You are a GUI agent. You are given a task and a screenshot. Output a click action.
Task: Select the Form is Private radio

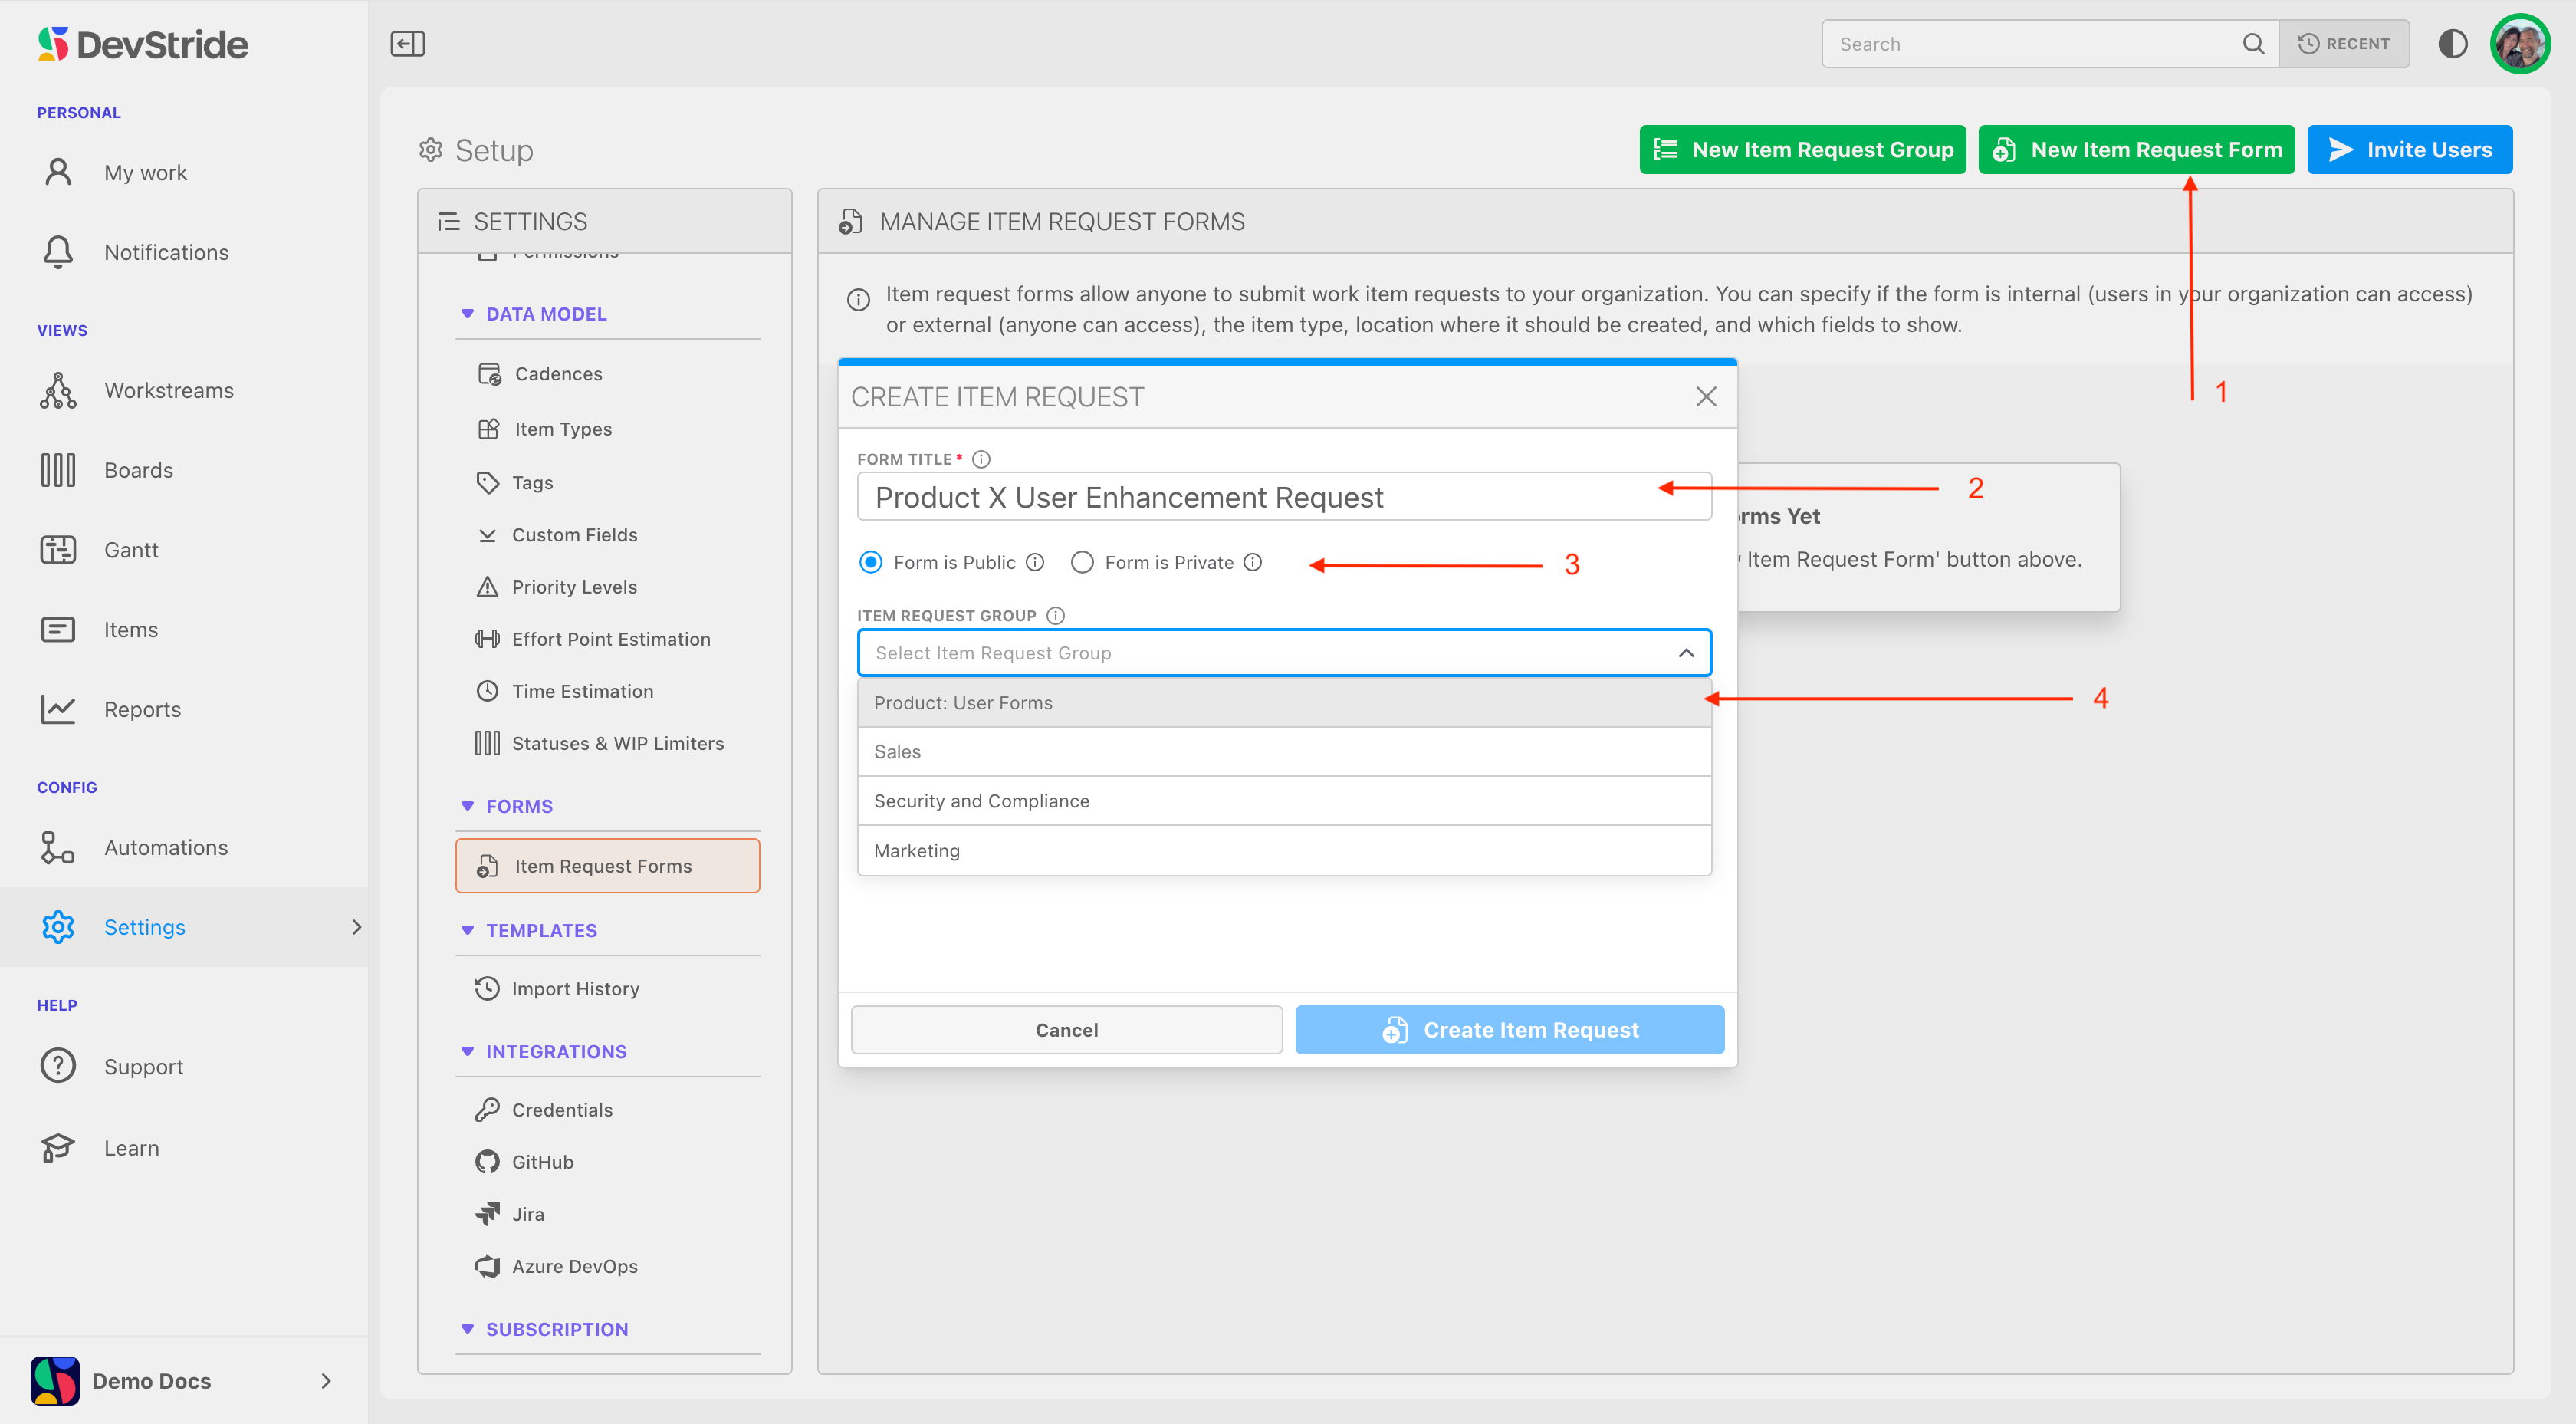pyautogui.click(x=1082, y=562)
